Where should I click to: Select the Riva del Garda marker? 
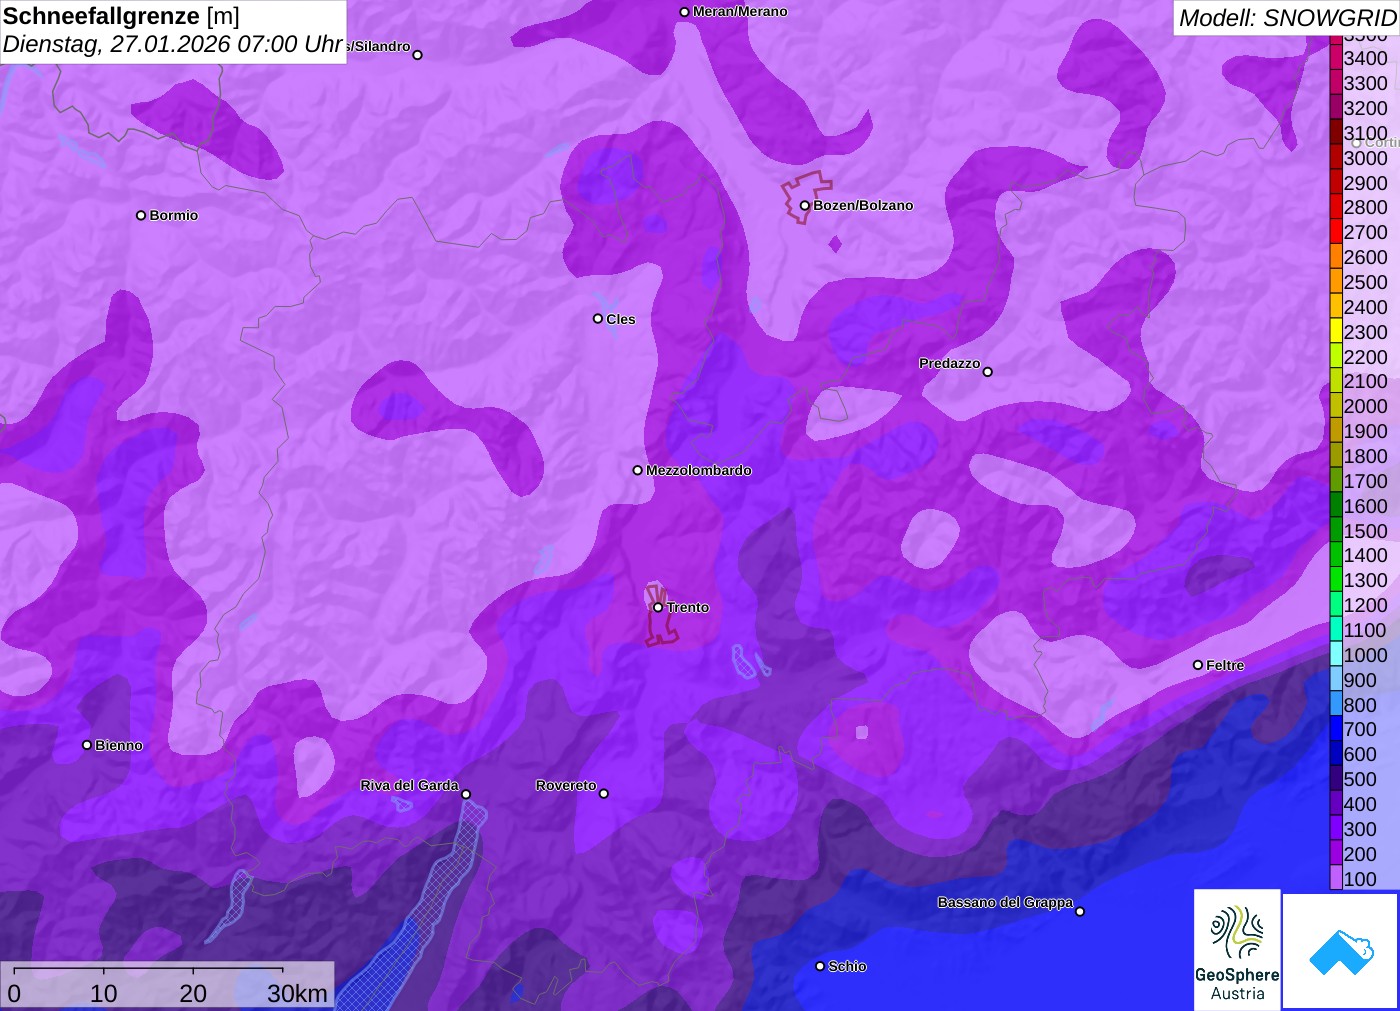point(466,794)
